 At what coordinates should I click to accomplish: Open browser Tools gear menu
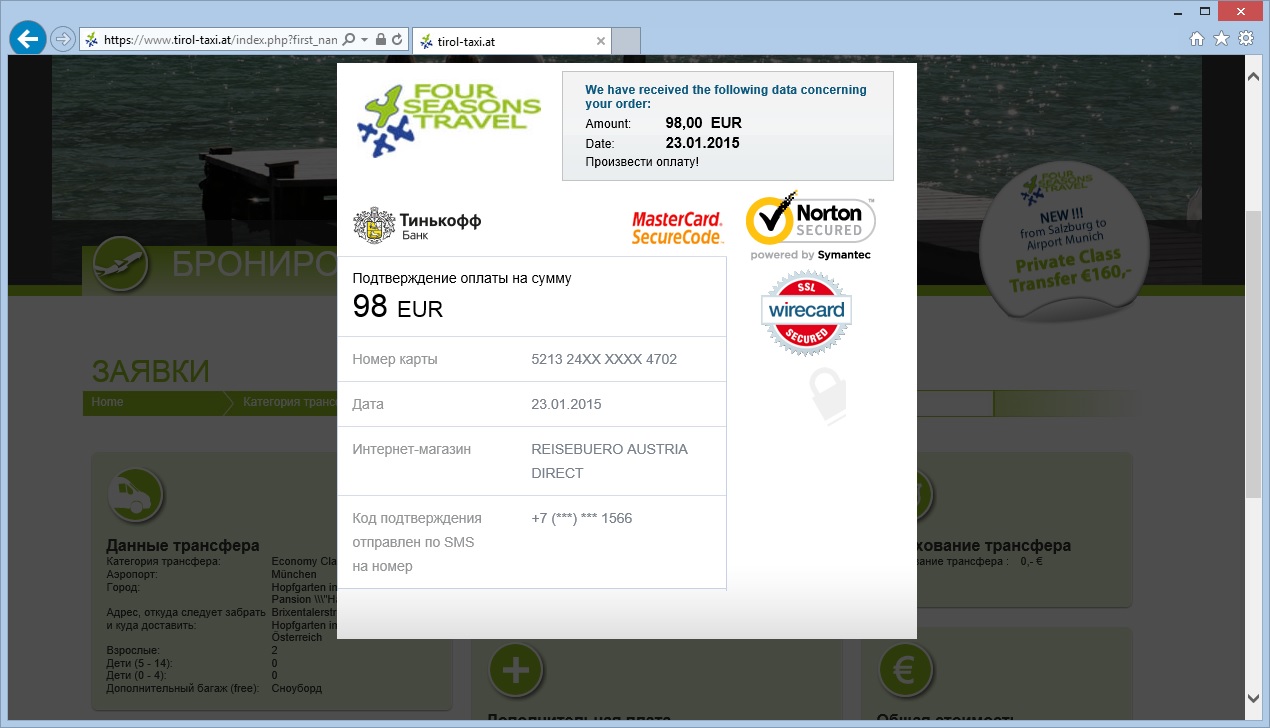point(1246,39)
